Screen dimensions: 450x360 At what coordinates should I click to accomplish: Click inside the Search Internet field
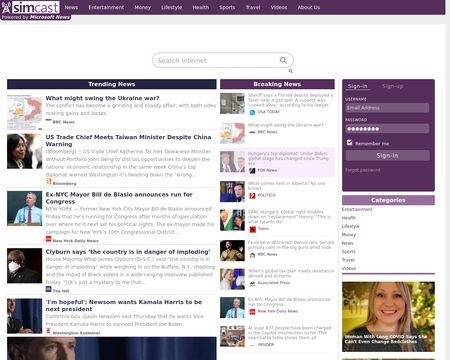(x=217, y=60)
